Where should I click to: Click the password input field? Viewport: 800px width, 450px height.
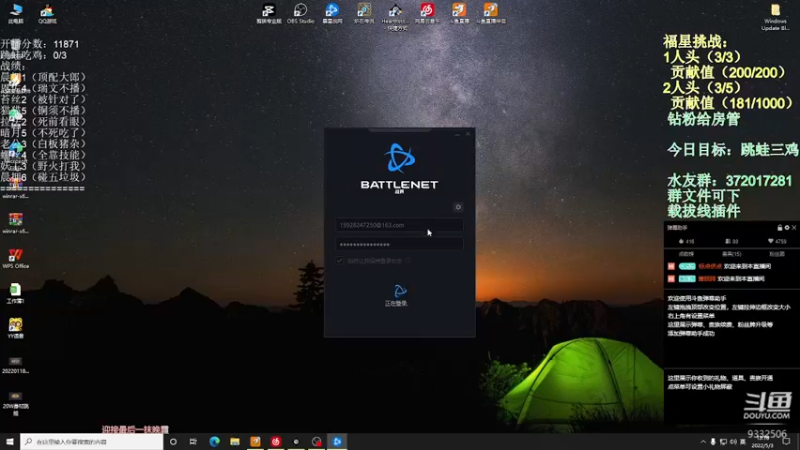(x=399, y=244)
